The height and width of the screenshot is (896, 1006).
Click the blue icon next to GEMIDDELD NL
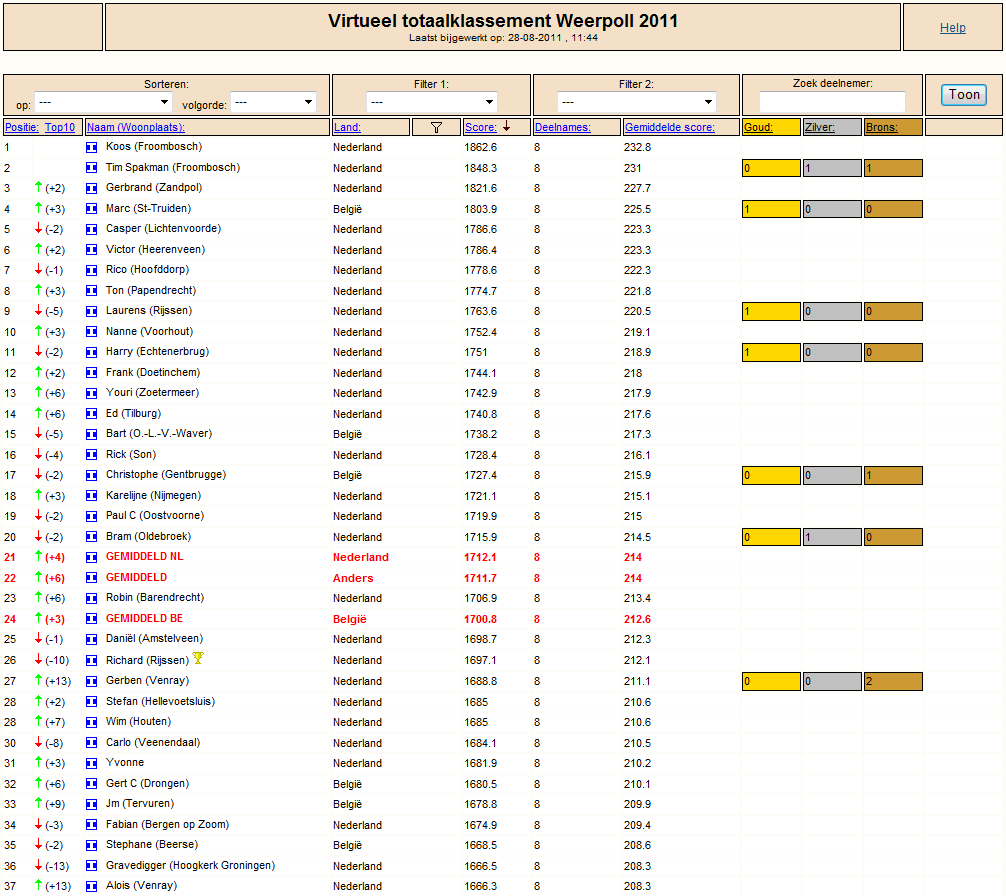[x=92, y=557]
